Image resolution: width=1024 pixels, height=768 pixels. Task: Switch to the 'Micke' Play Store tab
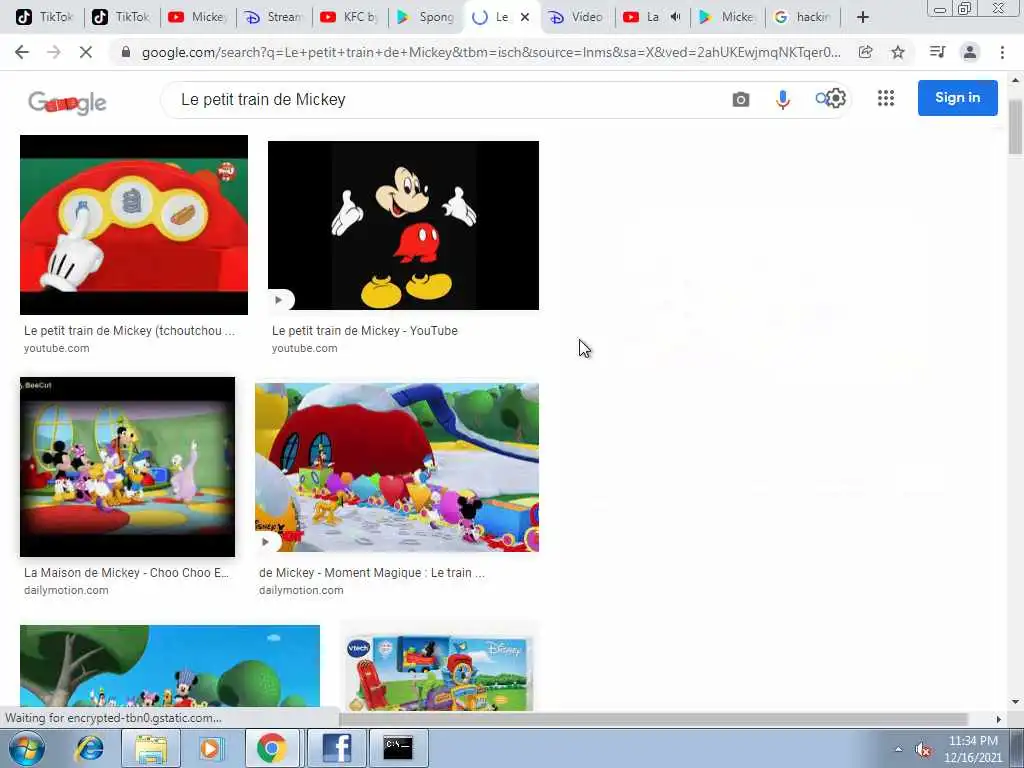tap(726, 17)
